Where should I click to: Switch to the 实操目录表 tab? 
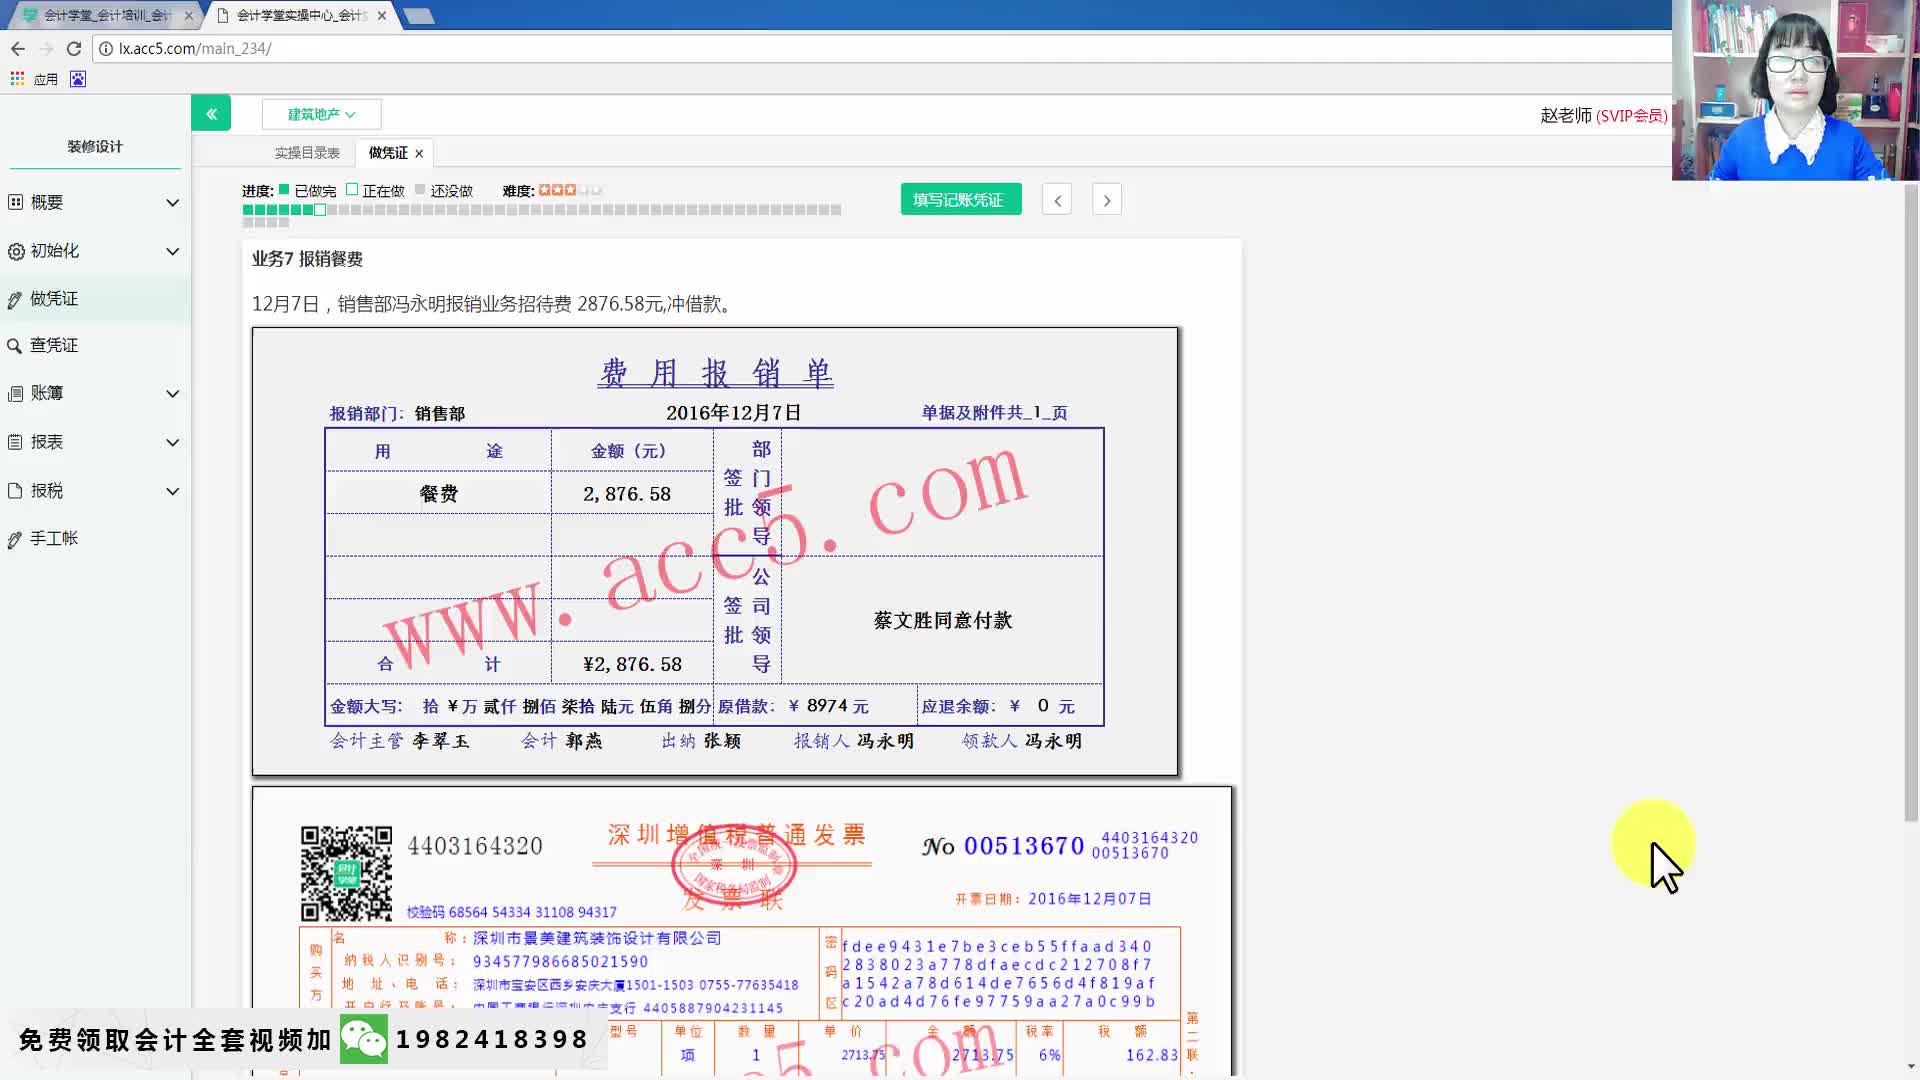[x=307, y=152]
